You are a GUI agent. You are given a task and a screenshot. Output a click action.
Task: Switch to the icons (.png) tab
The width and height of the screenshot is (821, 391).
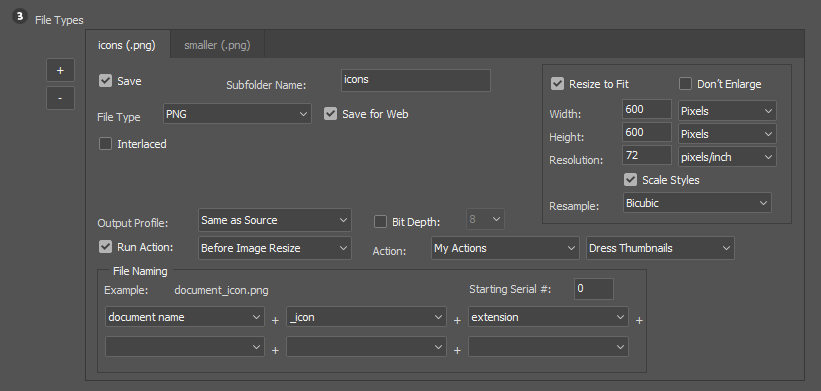[x=127, y=45]
